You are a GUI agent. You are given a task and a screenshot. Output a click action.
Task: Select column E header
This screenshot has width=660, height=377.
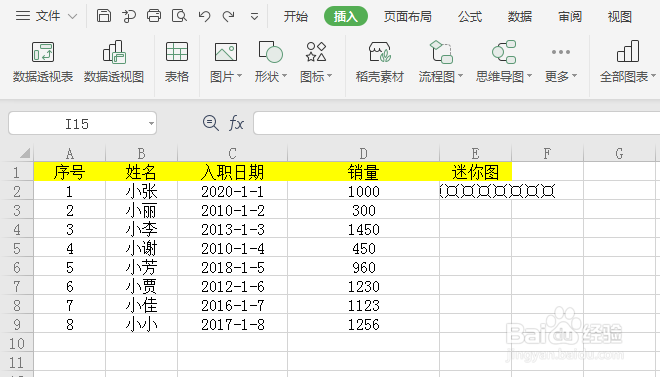click(x=475, y=153)
